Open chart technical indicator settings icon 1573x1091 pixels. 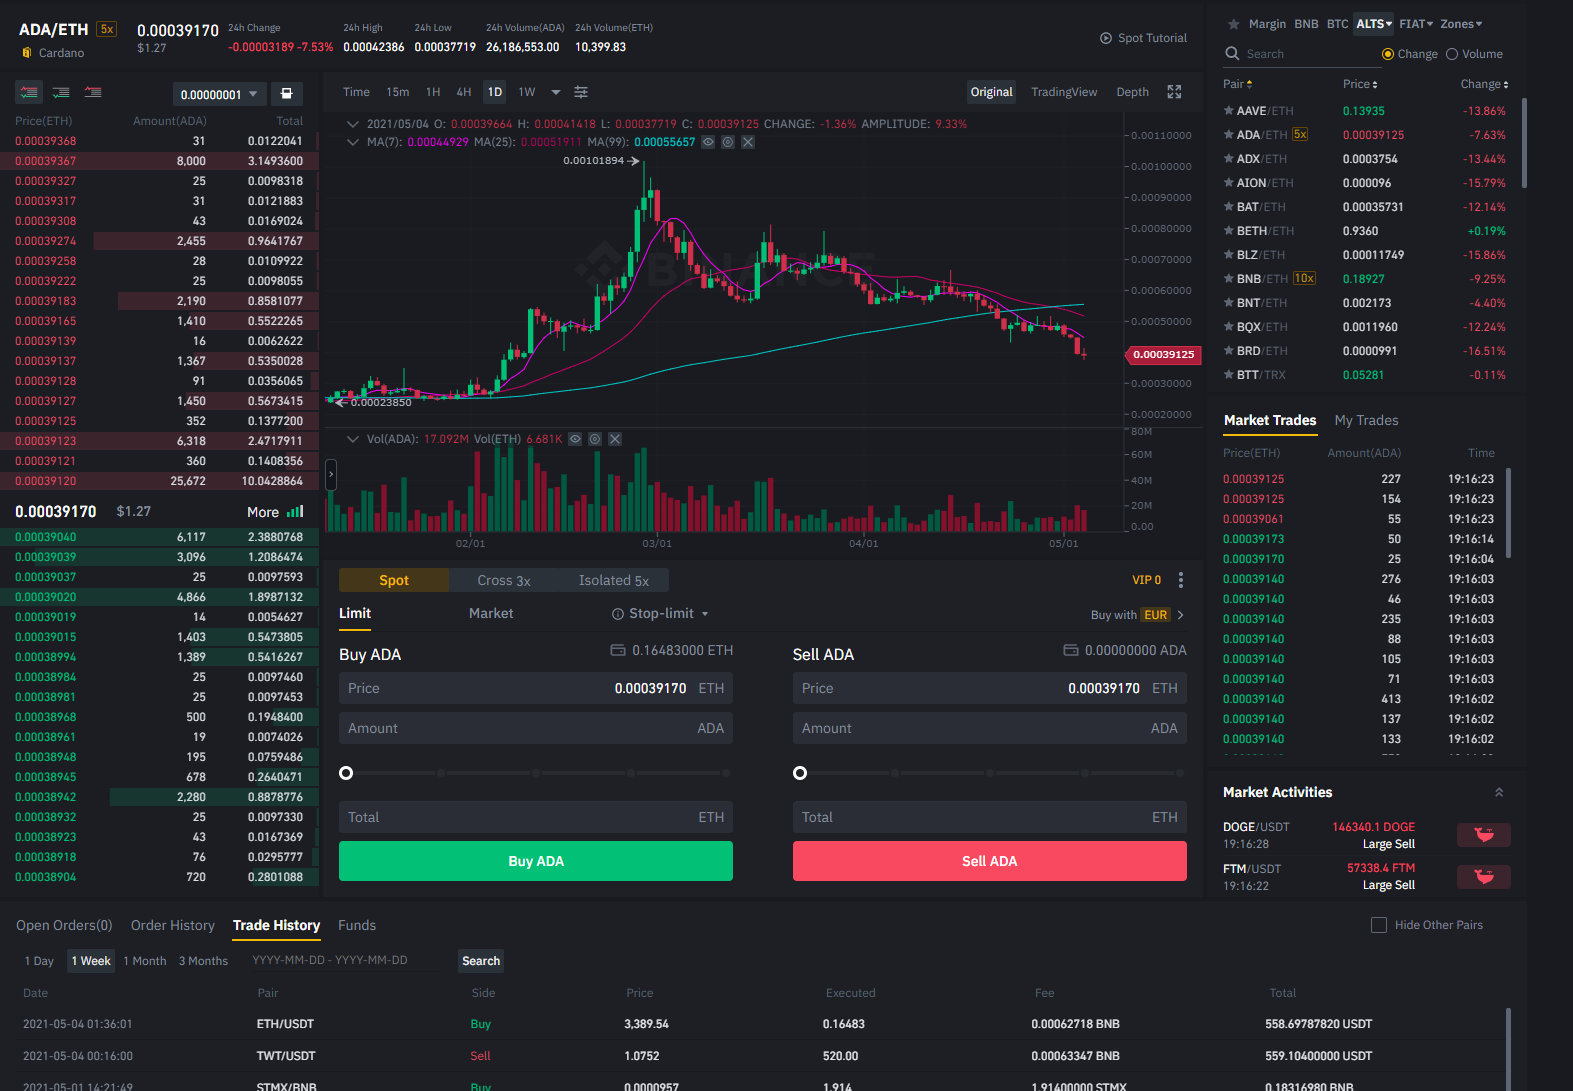(581, 92)
